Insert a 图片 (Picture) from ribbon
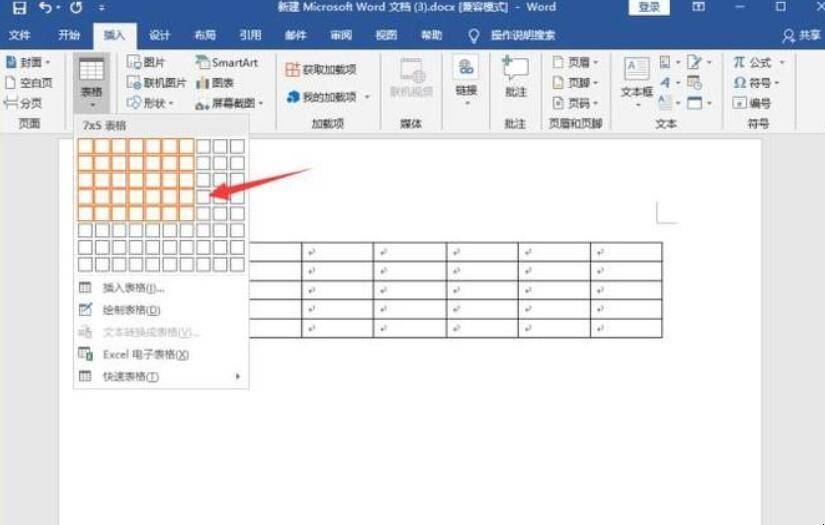Image resolution: width=825 pixels, height=525 pixels. click(x=146, y=62)
